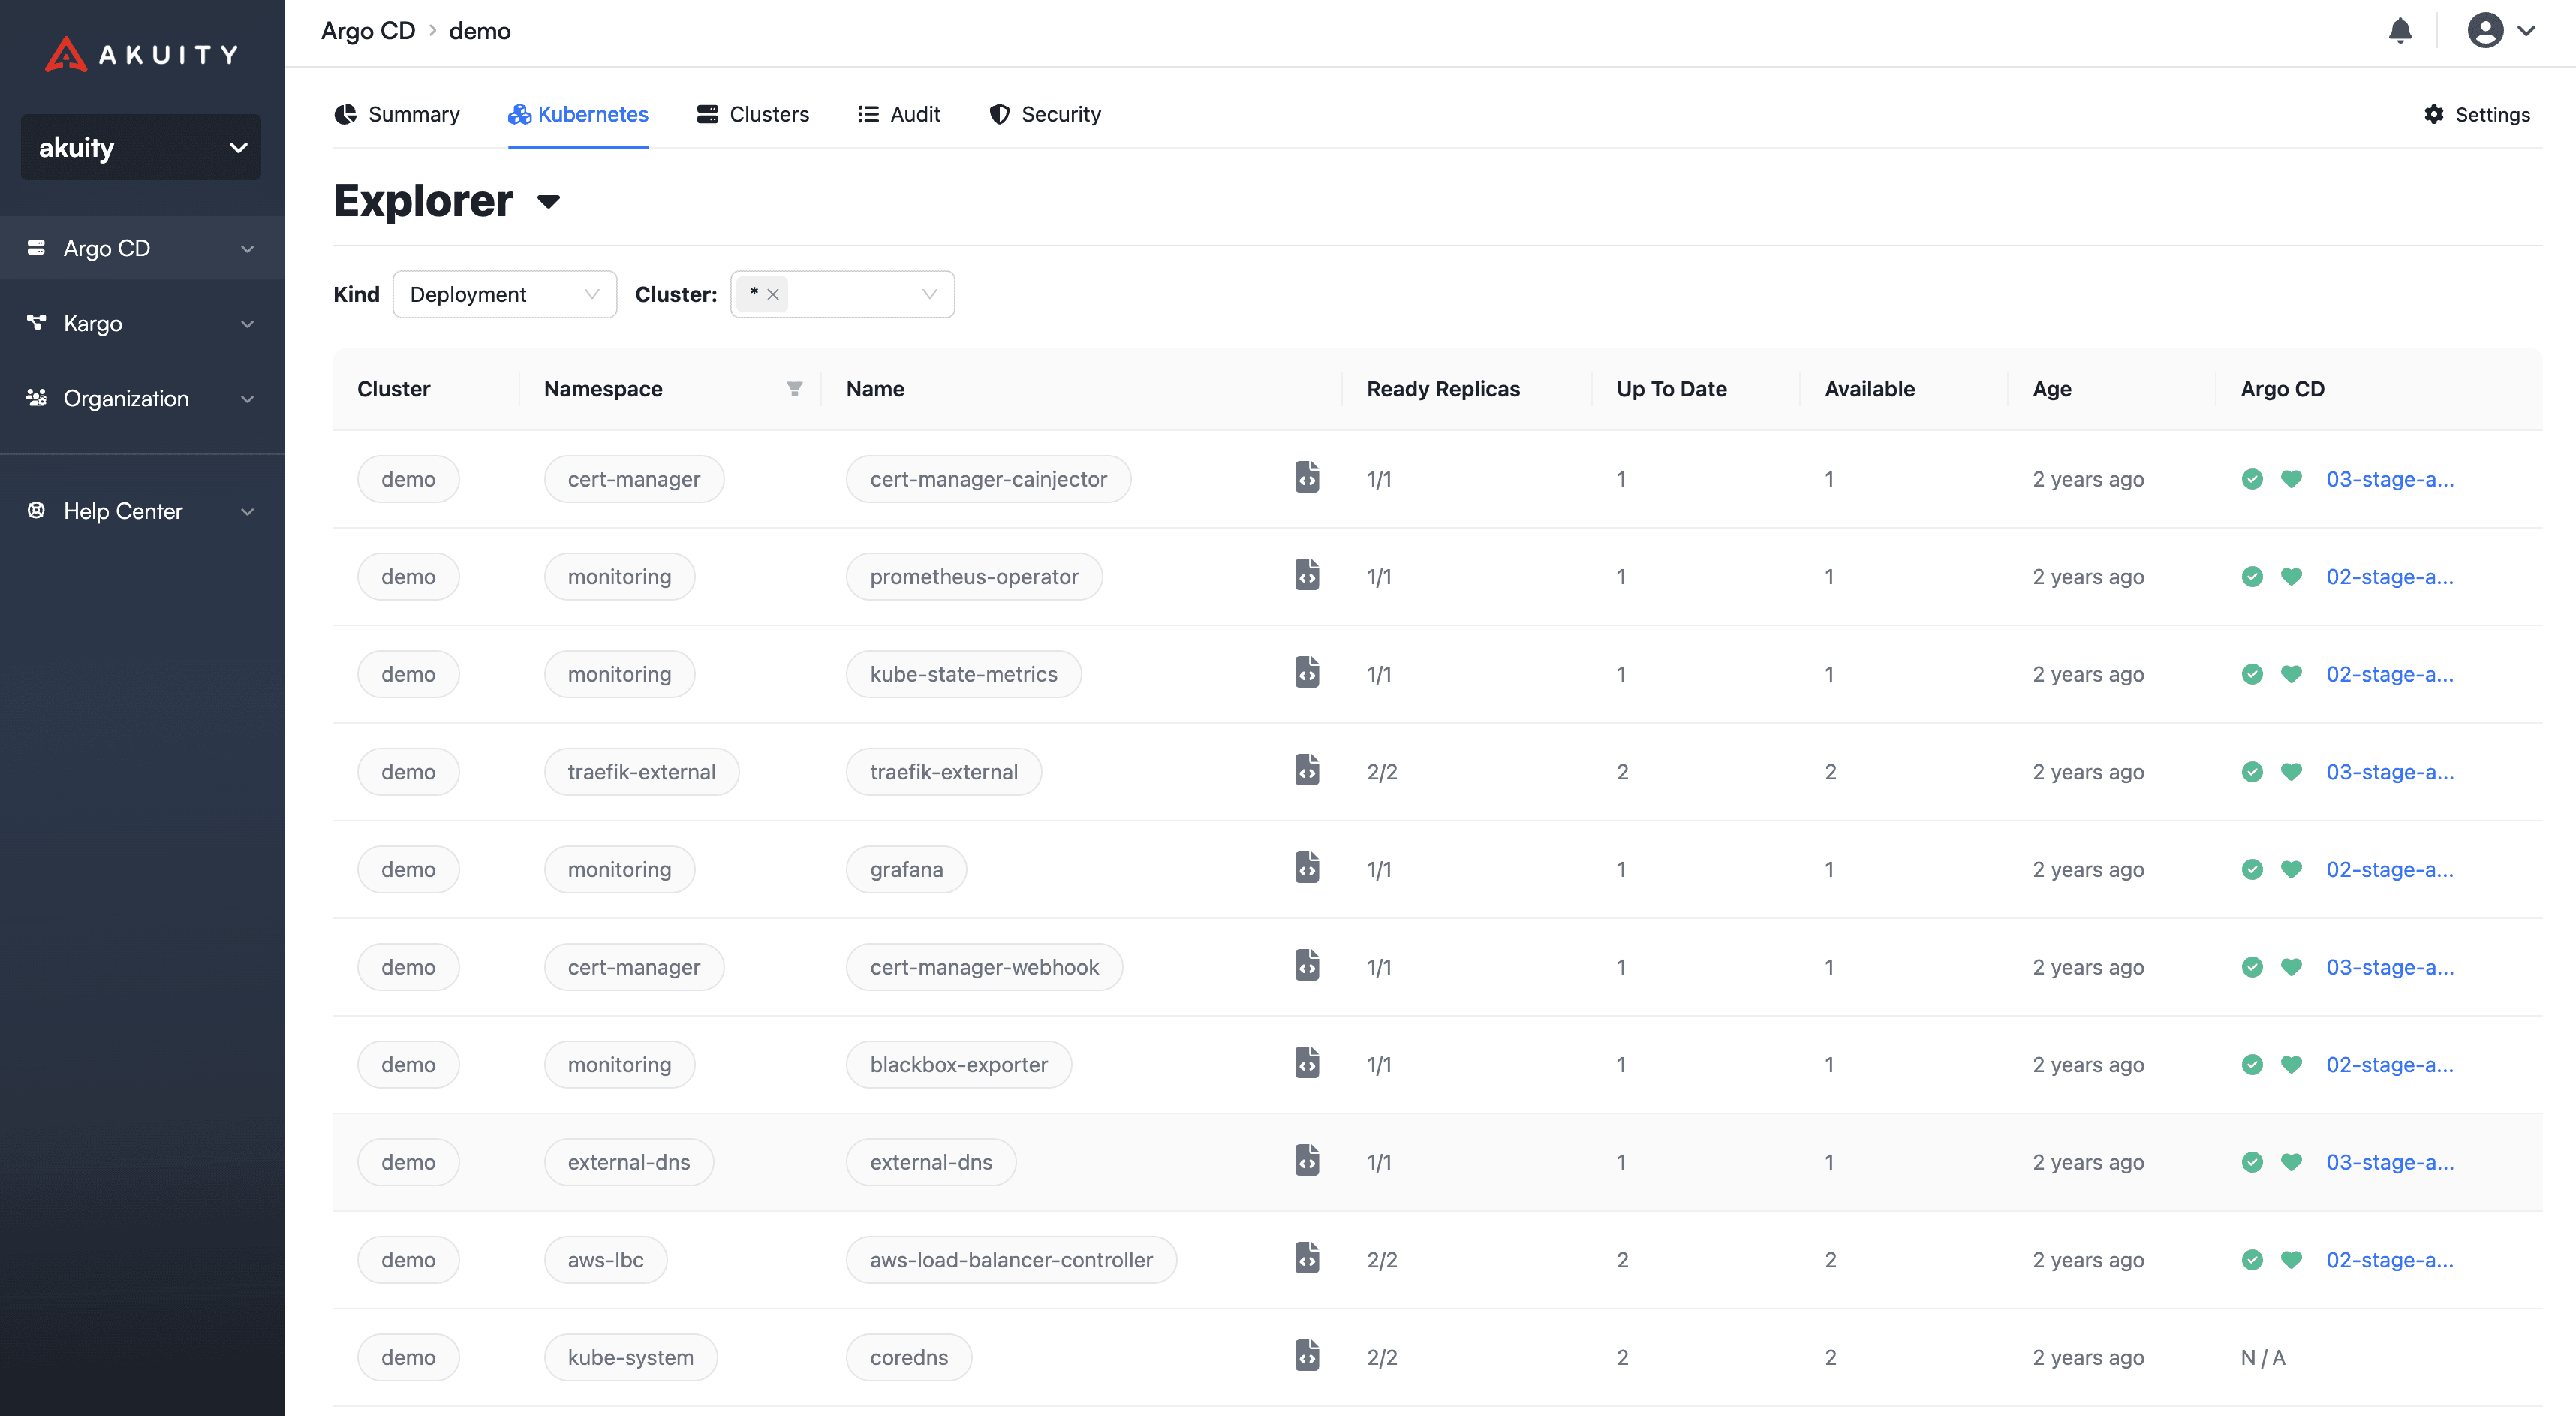View manifest icon for cert-manager-cainjector
The width and height of the screenshot is (2576, 1416).
(1307, 478)
